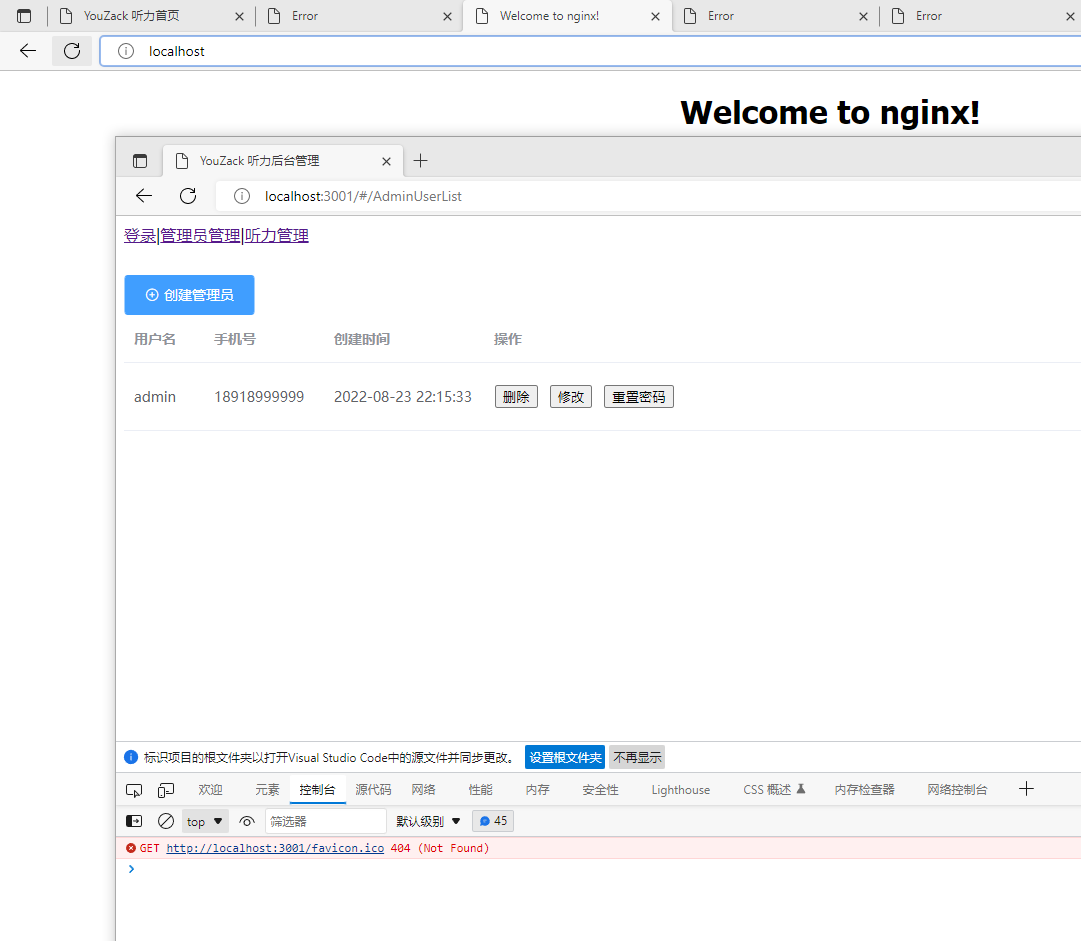
Task: Open 网络控制台 DevTools tab
Action: [x=957, y=790]
